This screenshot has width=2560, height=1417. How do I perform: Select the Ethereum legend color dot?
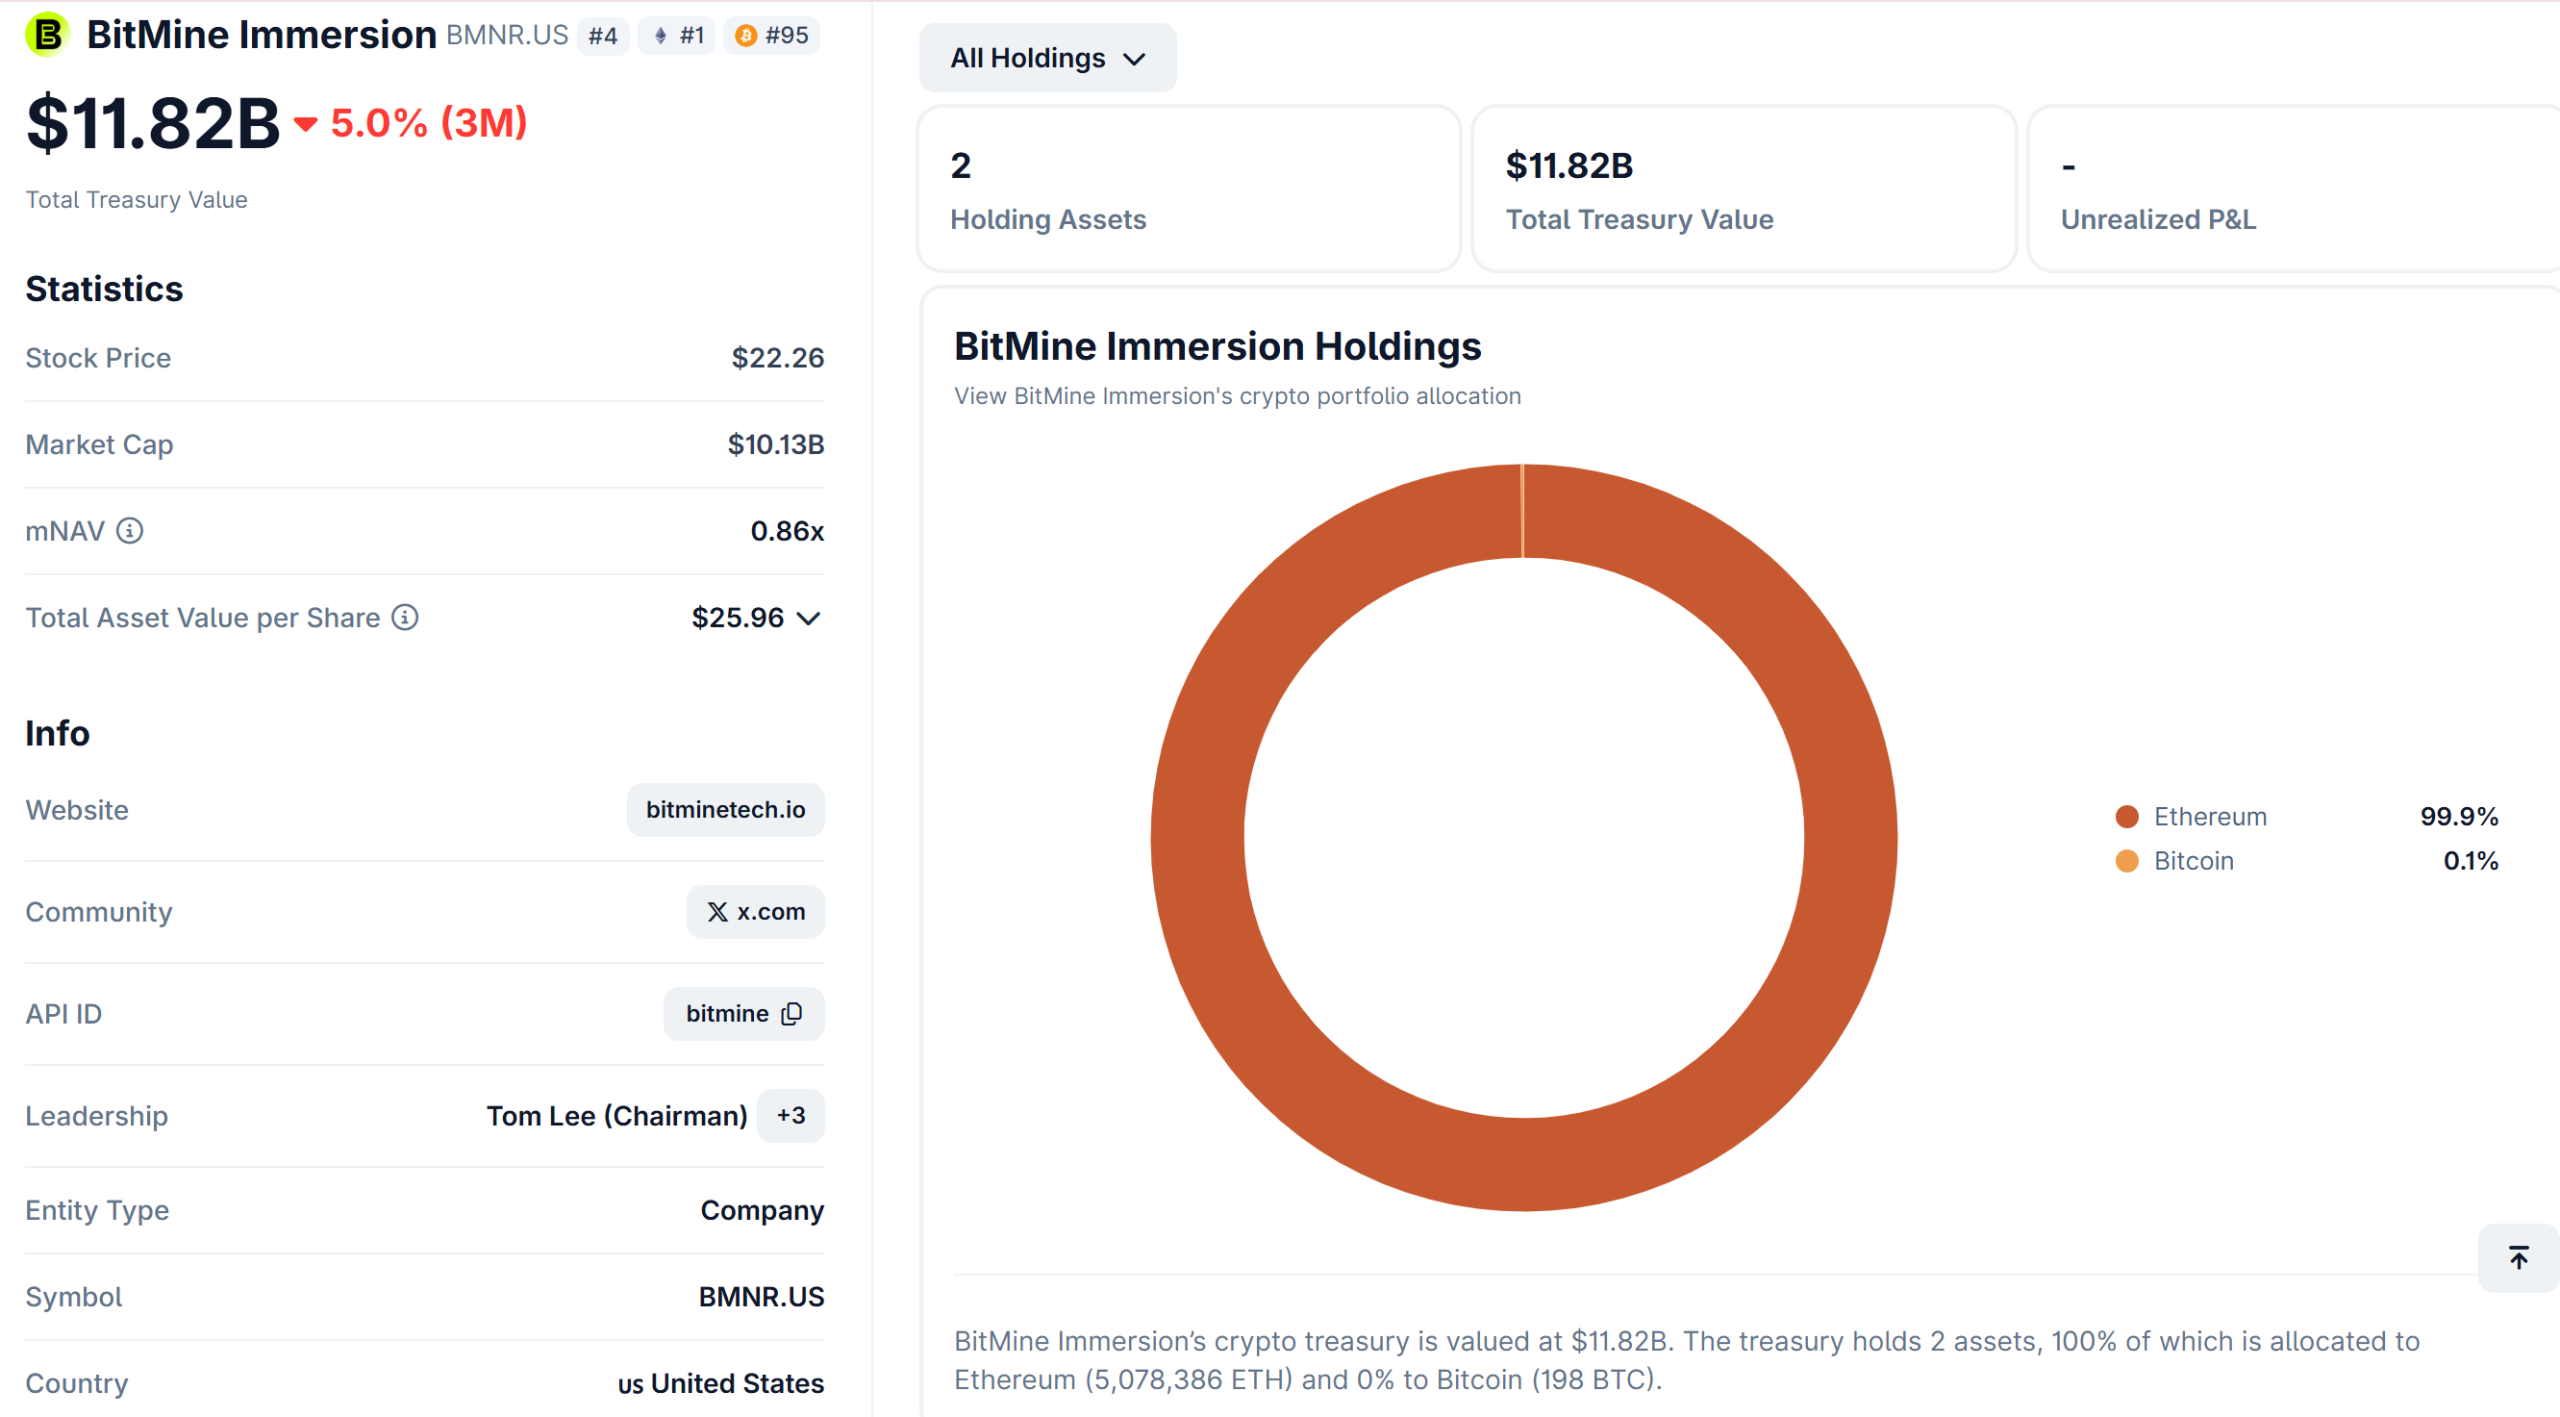click(x=2128, y=816)
